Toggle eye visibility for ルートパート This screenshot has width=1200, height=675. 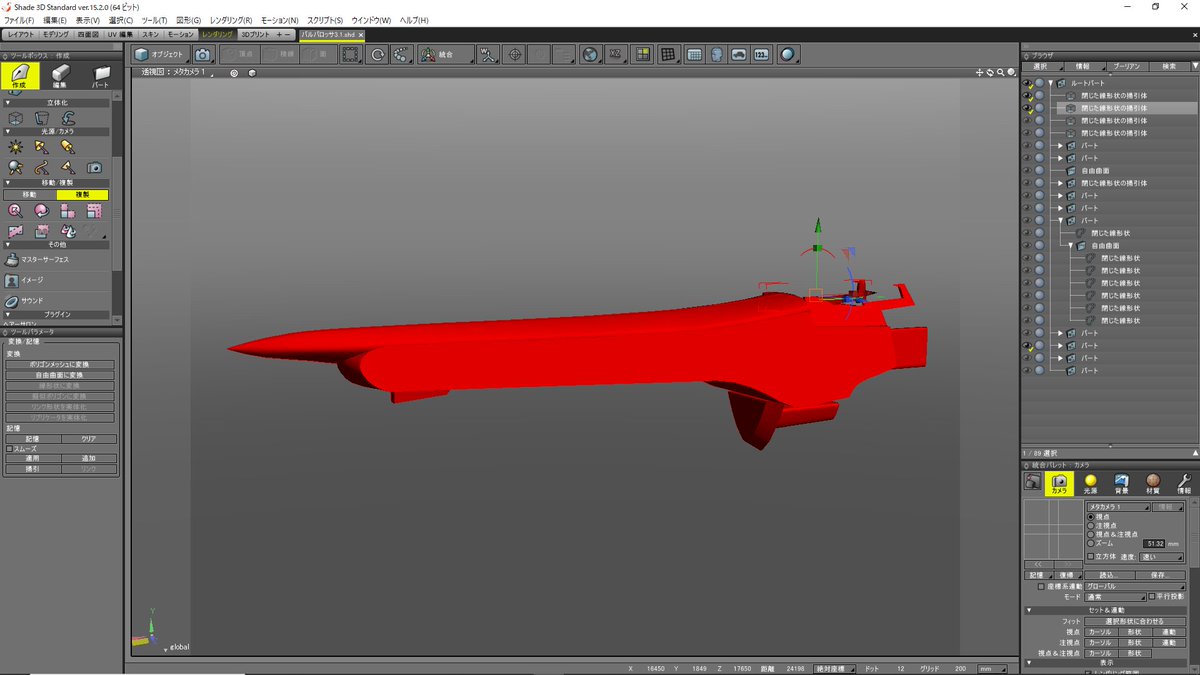point(1027,83)
